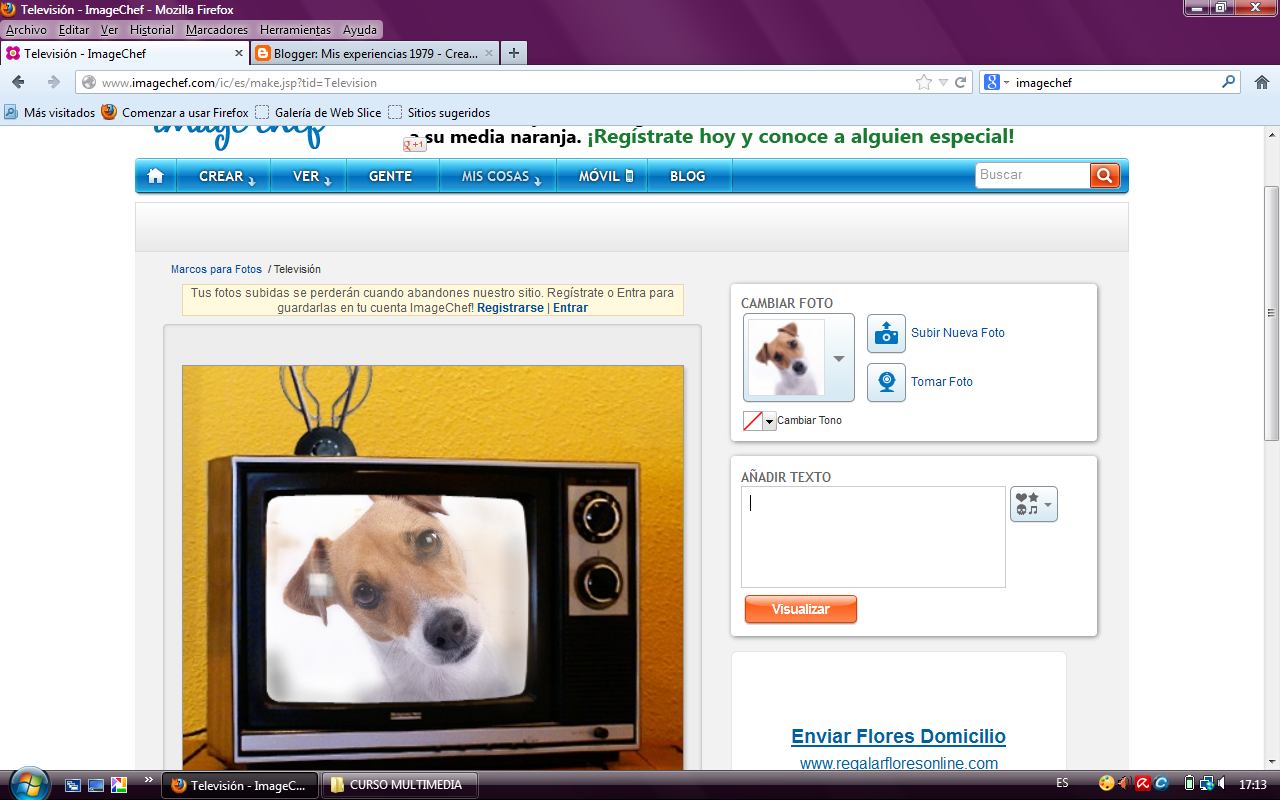Click the Marcos para Fotos breadcrumb link

(216, 269)
